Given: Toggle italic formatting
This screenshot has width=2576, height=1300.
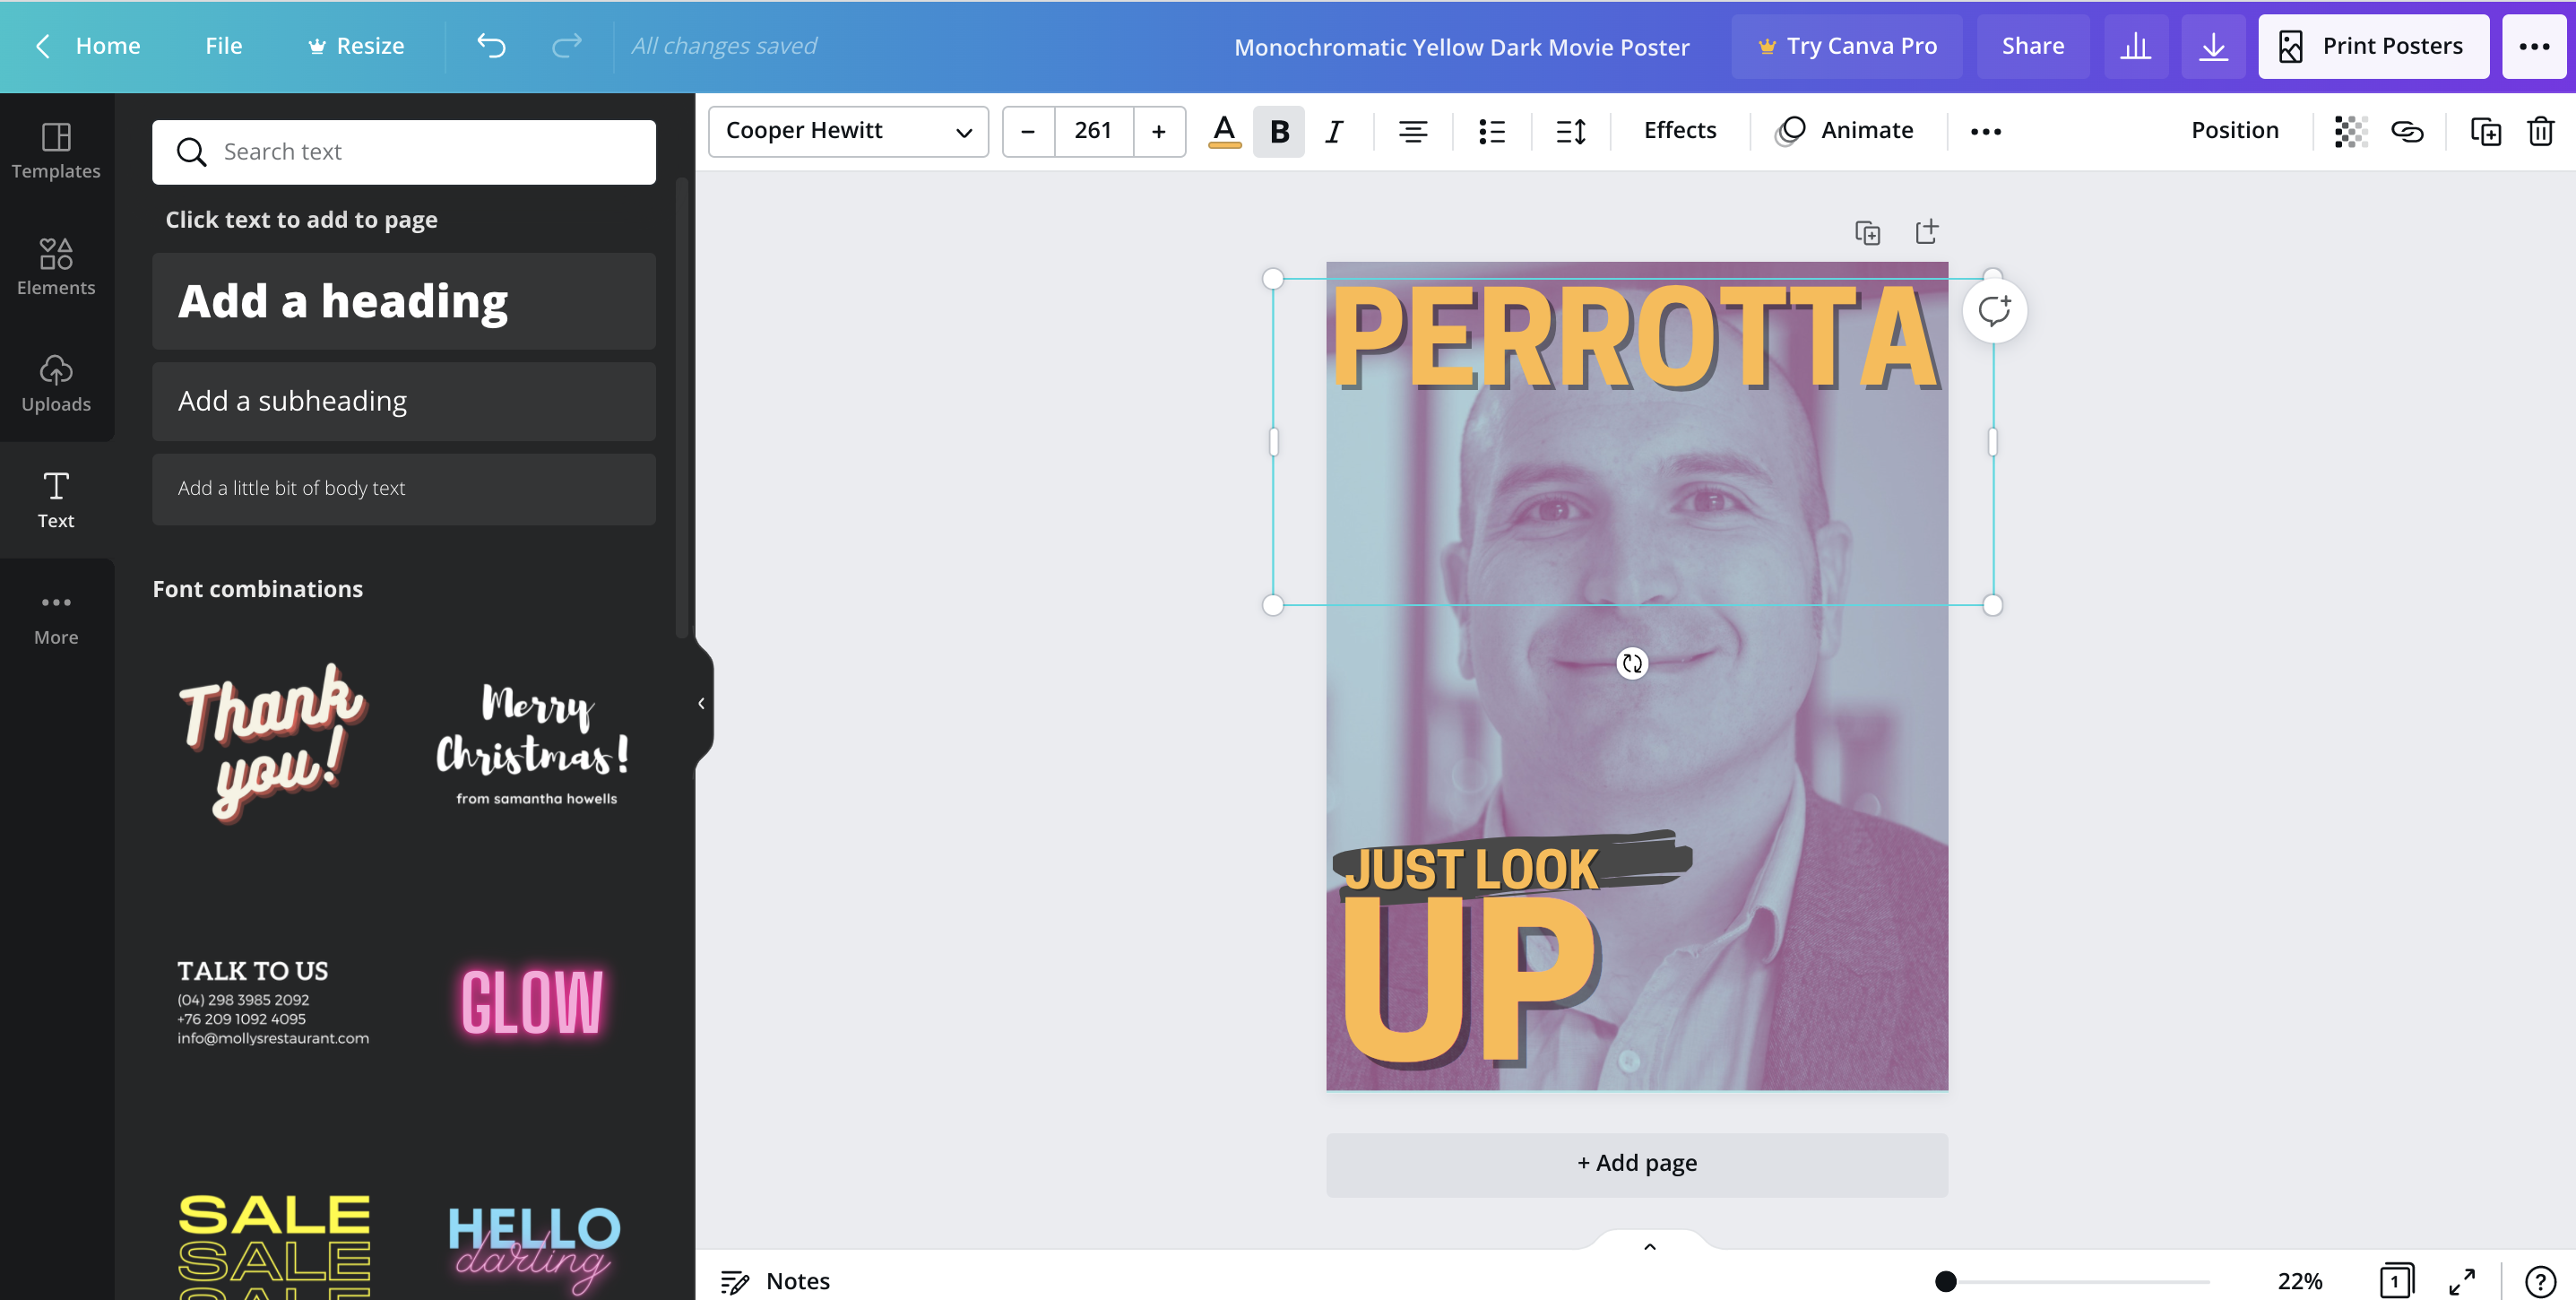Looking at the screenshot, I should pos(1334,131).
